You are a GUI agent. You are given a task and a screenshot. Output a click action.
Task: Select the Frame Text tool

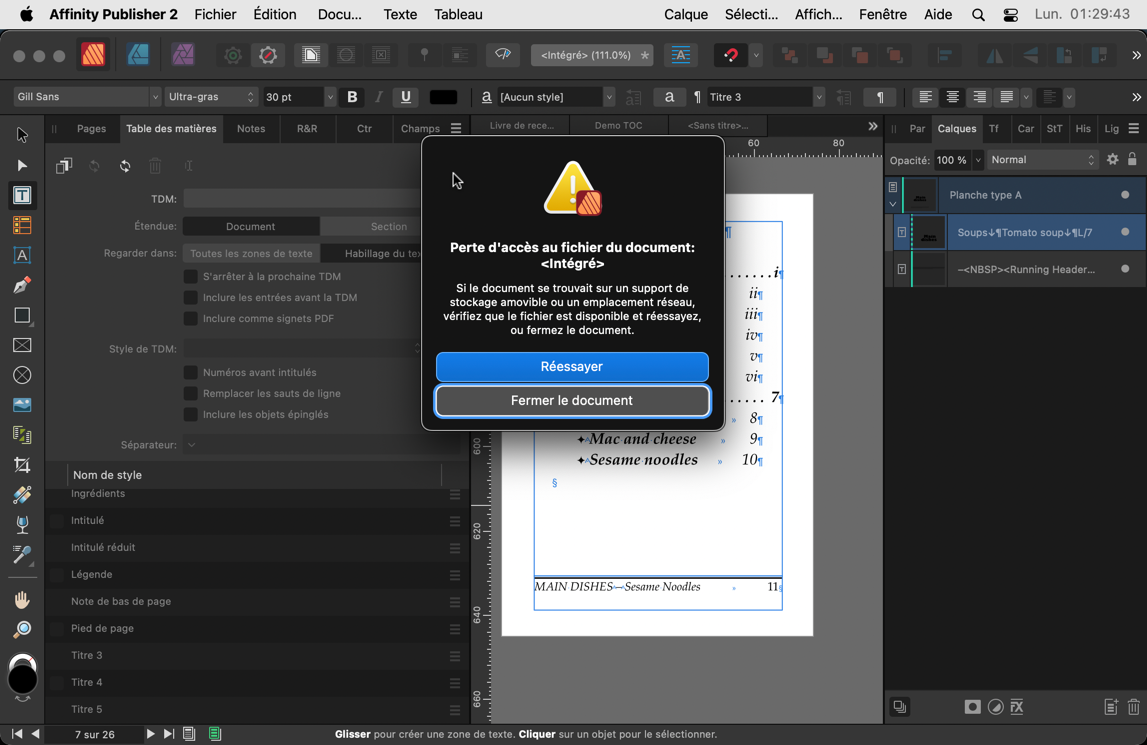click(x=22, y=195)
